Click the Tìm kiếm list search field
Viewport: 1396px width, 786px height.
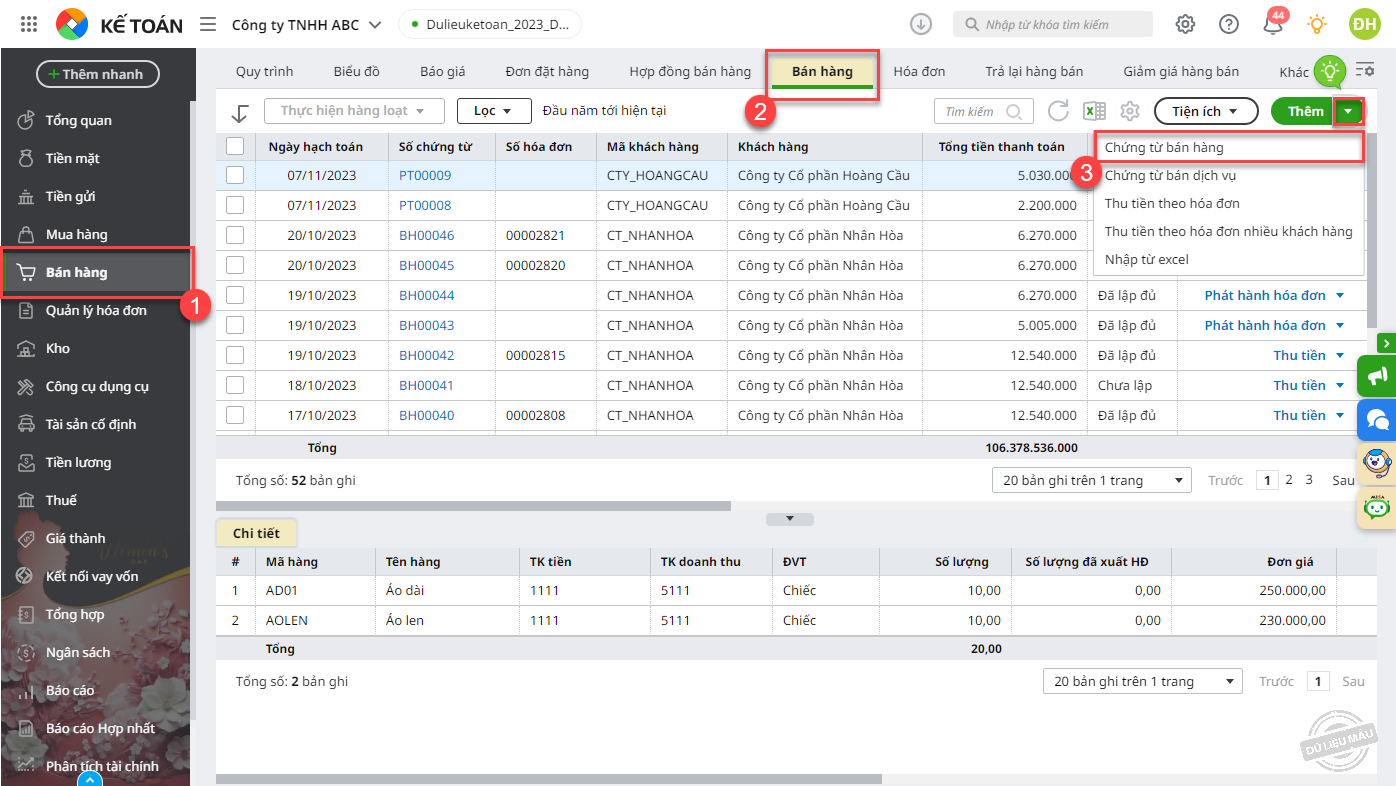click(983, 111)
